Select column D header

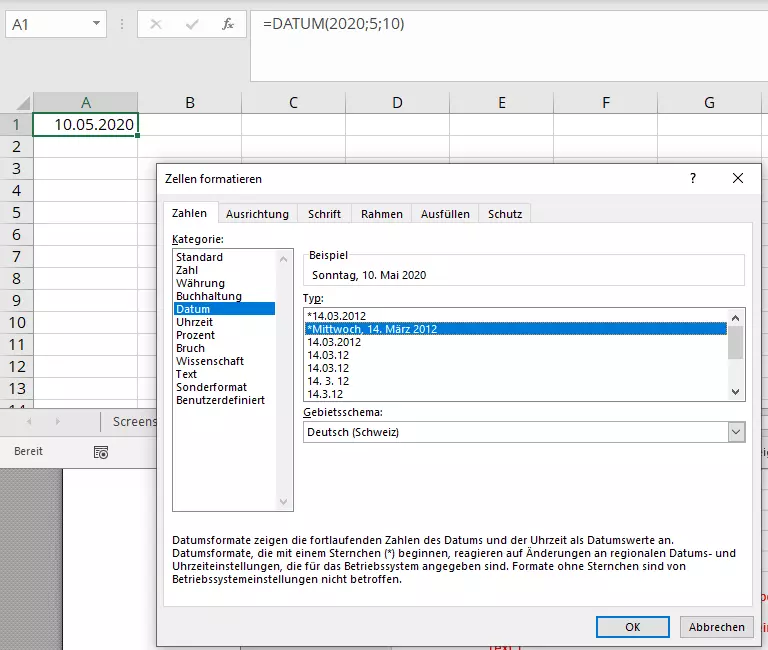(397, 103)
